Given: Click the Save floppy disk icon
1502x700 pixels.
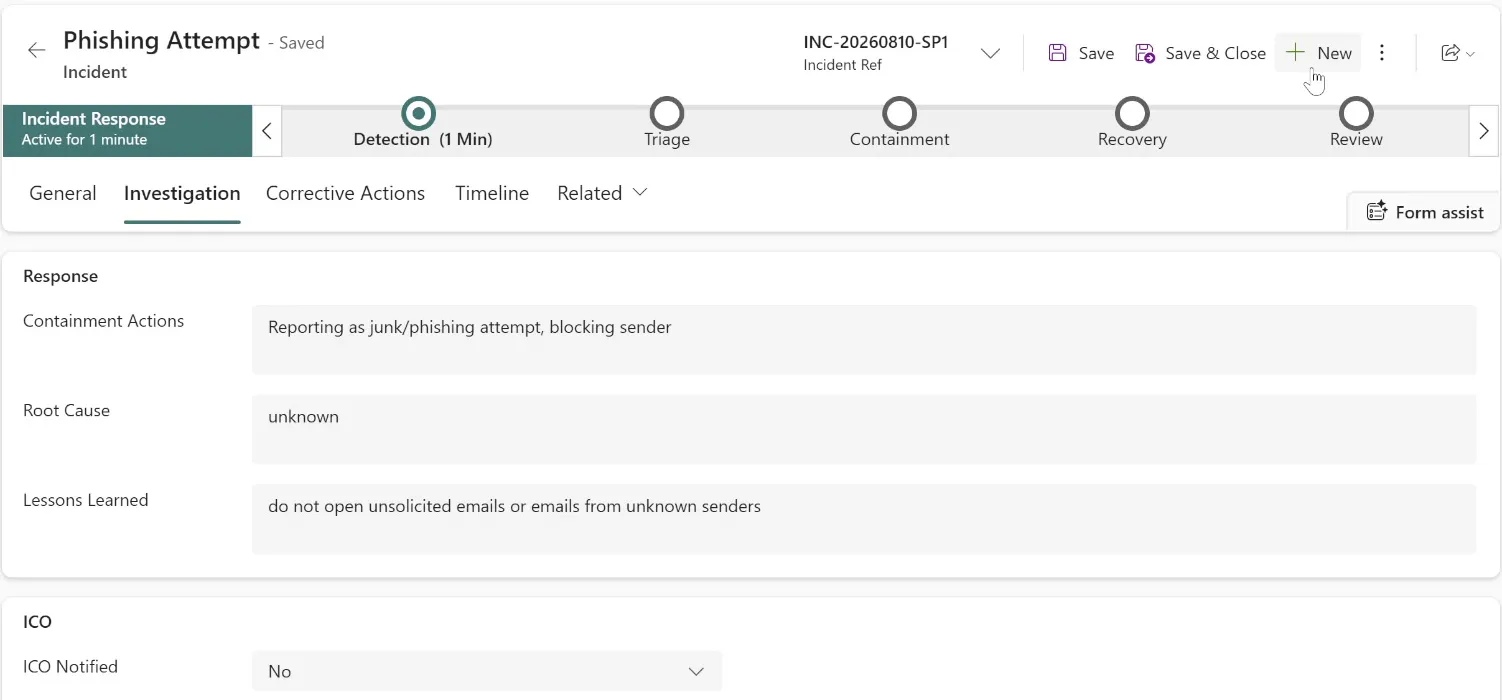Looking at the screenshot, I should pos(1057,53).
